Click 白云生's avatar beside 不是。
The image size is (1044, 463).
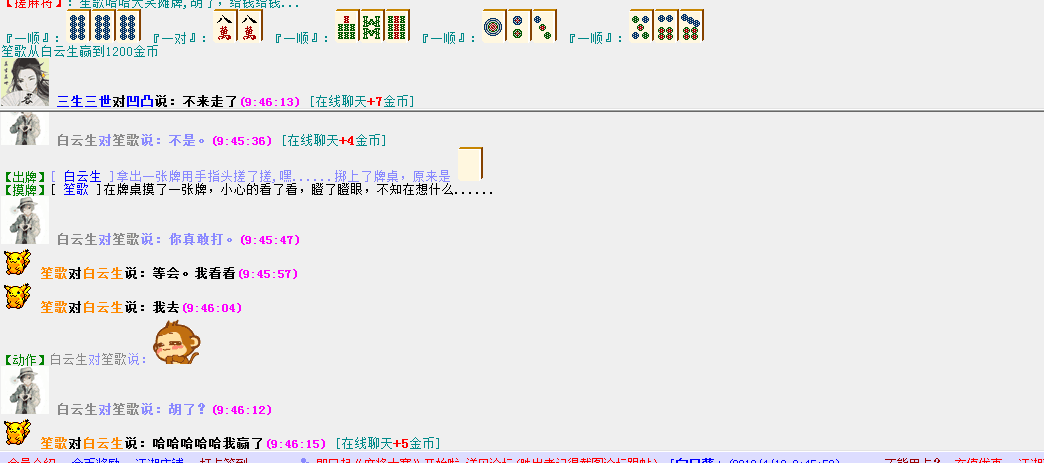25,129
